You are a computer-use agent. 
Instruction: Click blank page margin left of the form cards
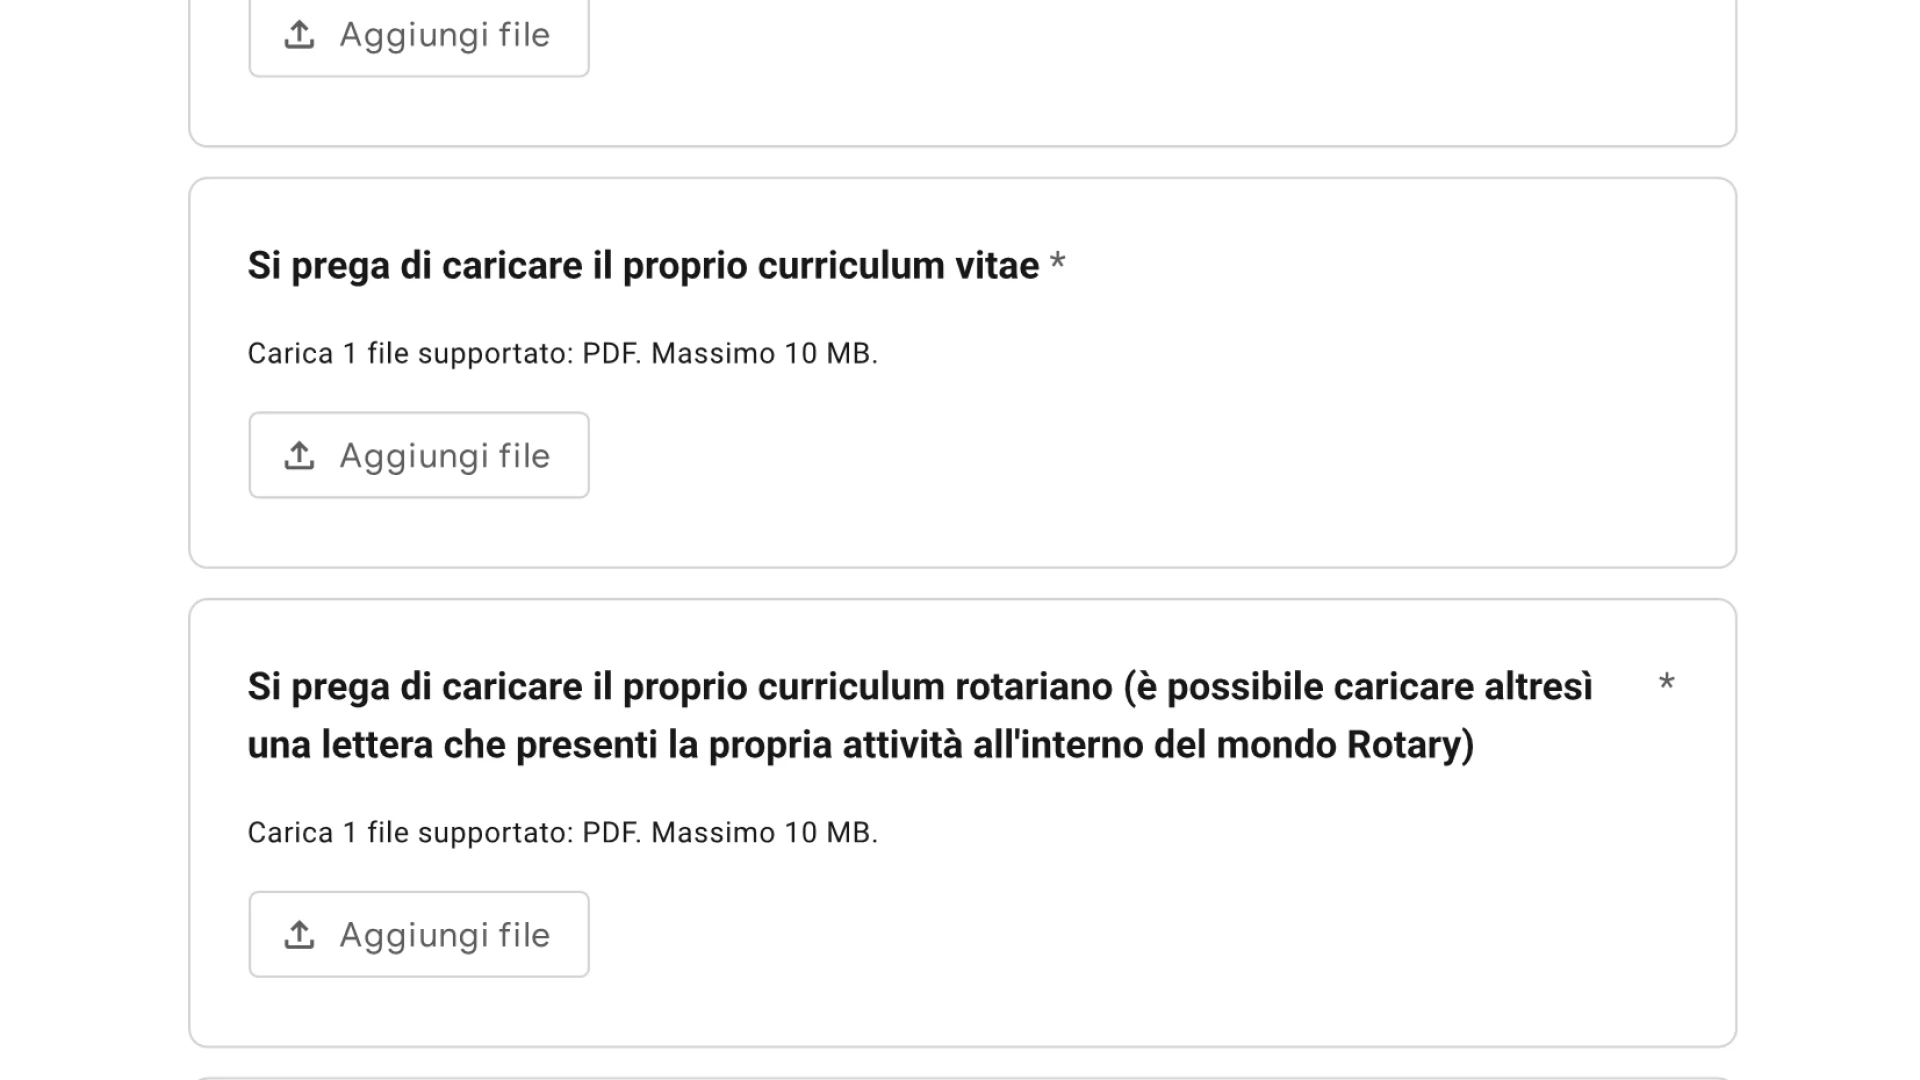(90, 540)
